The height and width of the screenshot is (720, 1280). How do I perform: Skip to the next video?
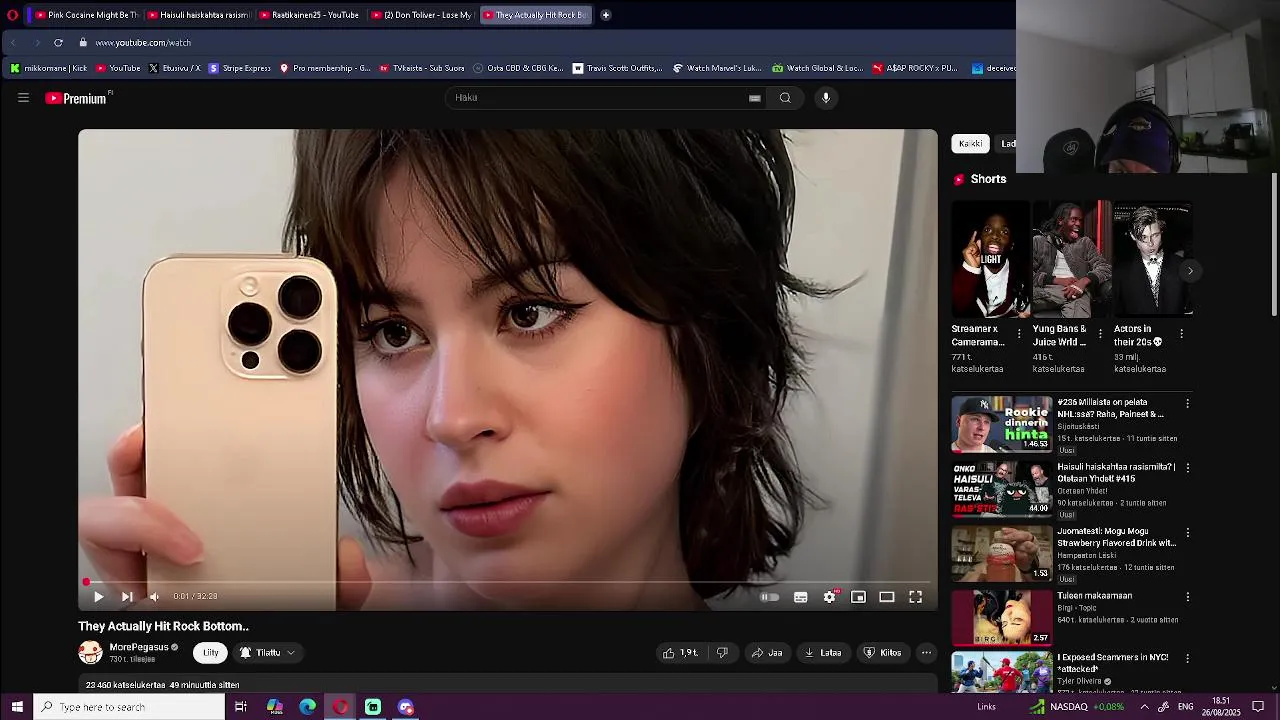pyautogui.click(x=127, y=597)
